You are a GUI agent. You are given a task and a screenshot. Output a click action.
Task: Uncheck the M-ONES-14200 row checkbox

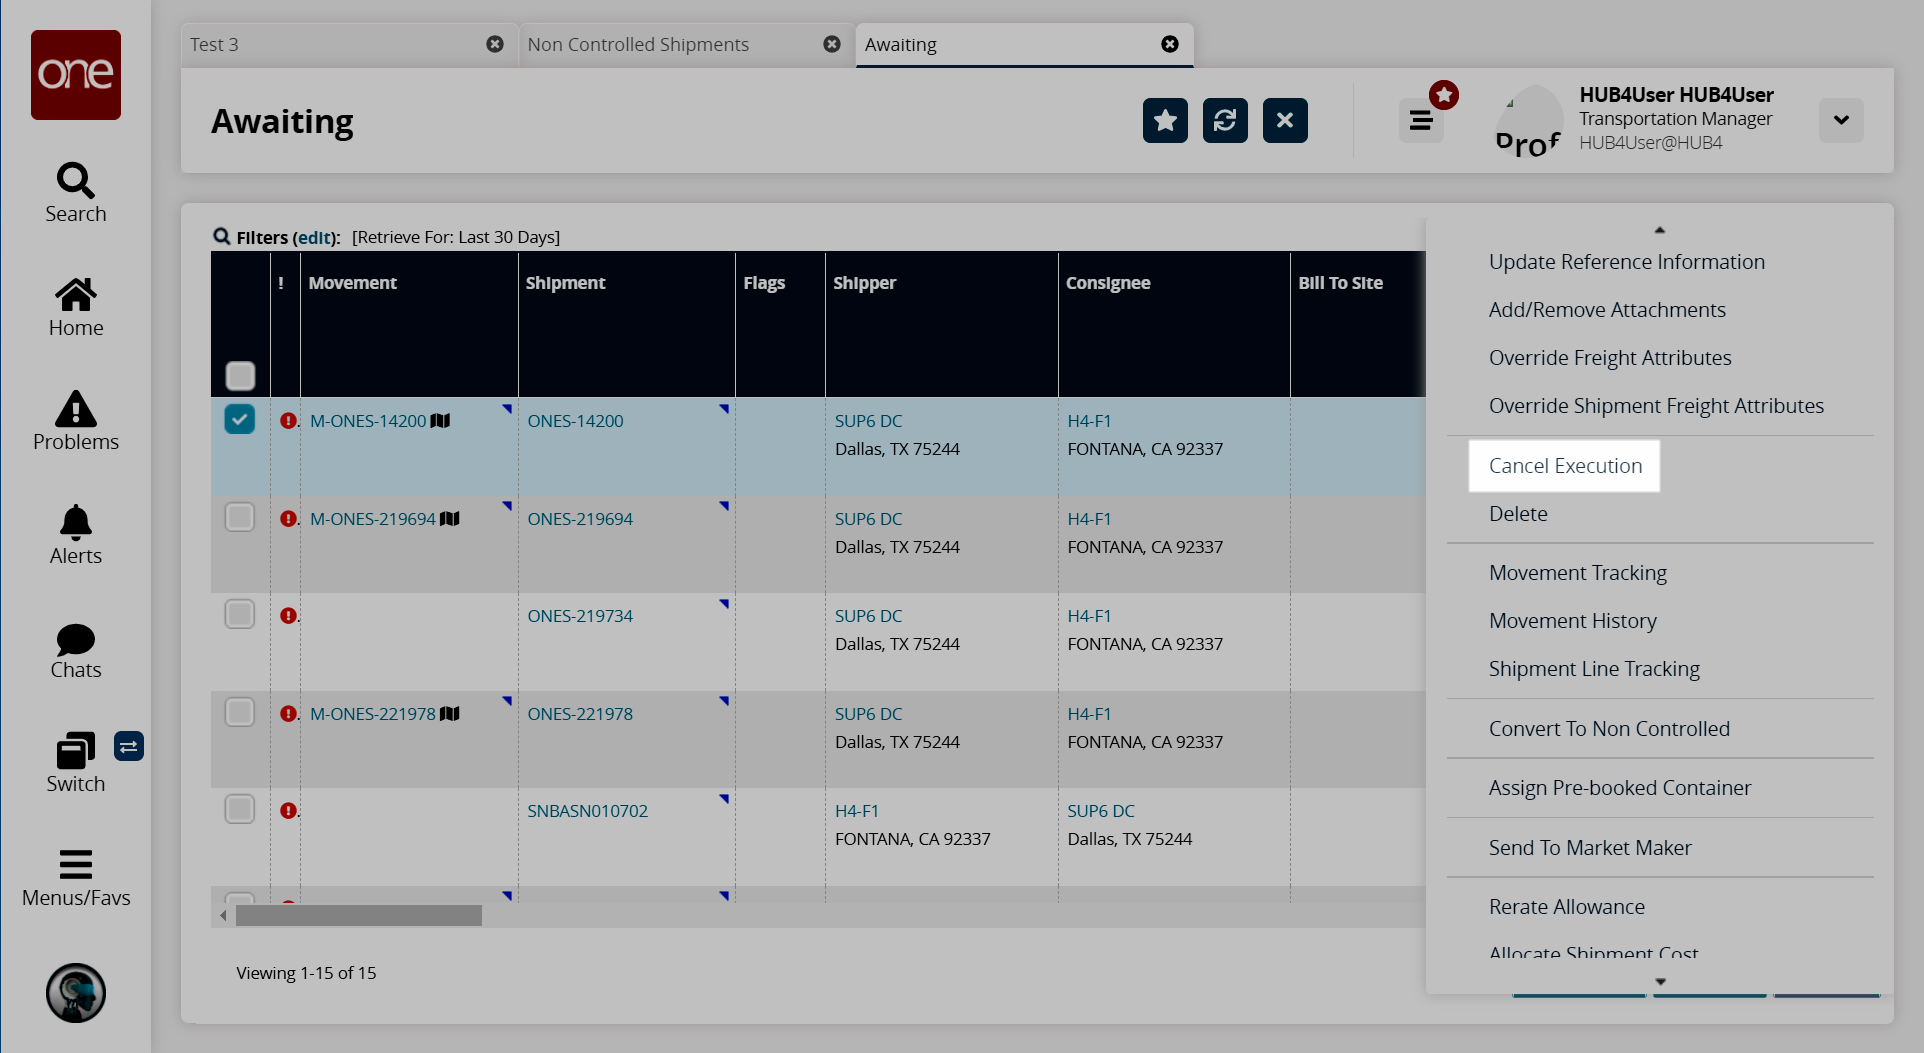(x=240, y=419)
